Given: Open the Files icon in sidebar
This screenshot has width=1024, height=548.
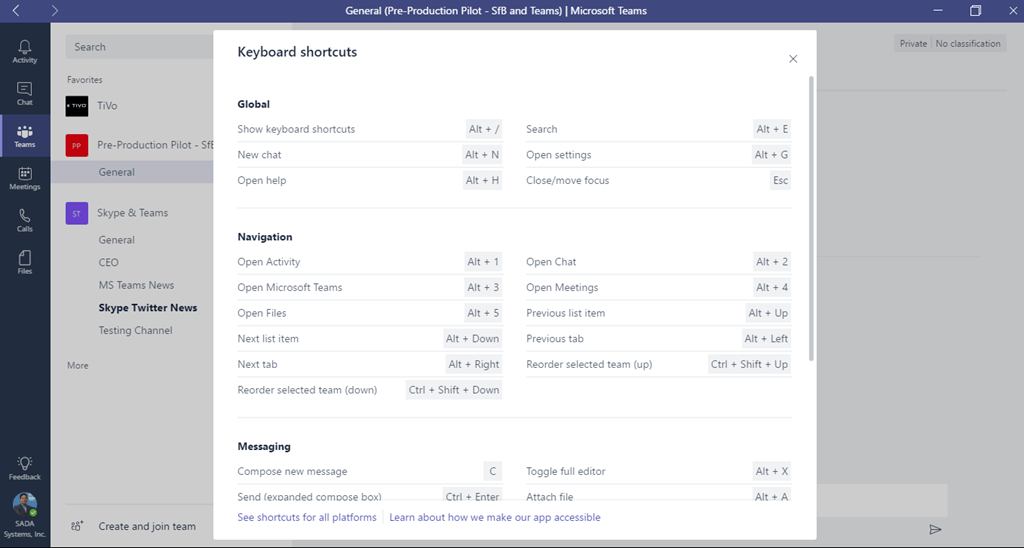Looking at the screenshot, I should pos(25,257).
